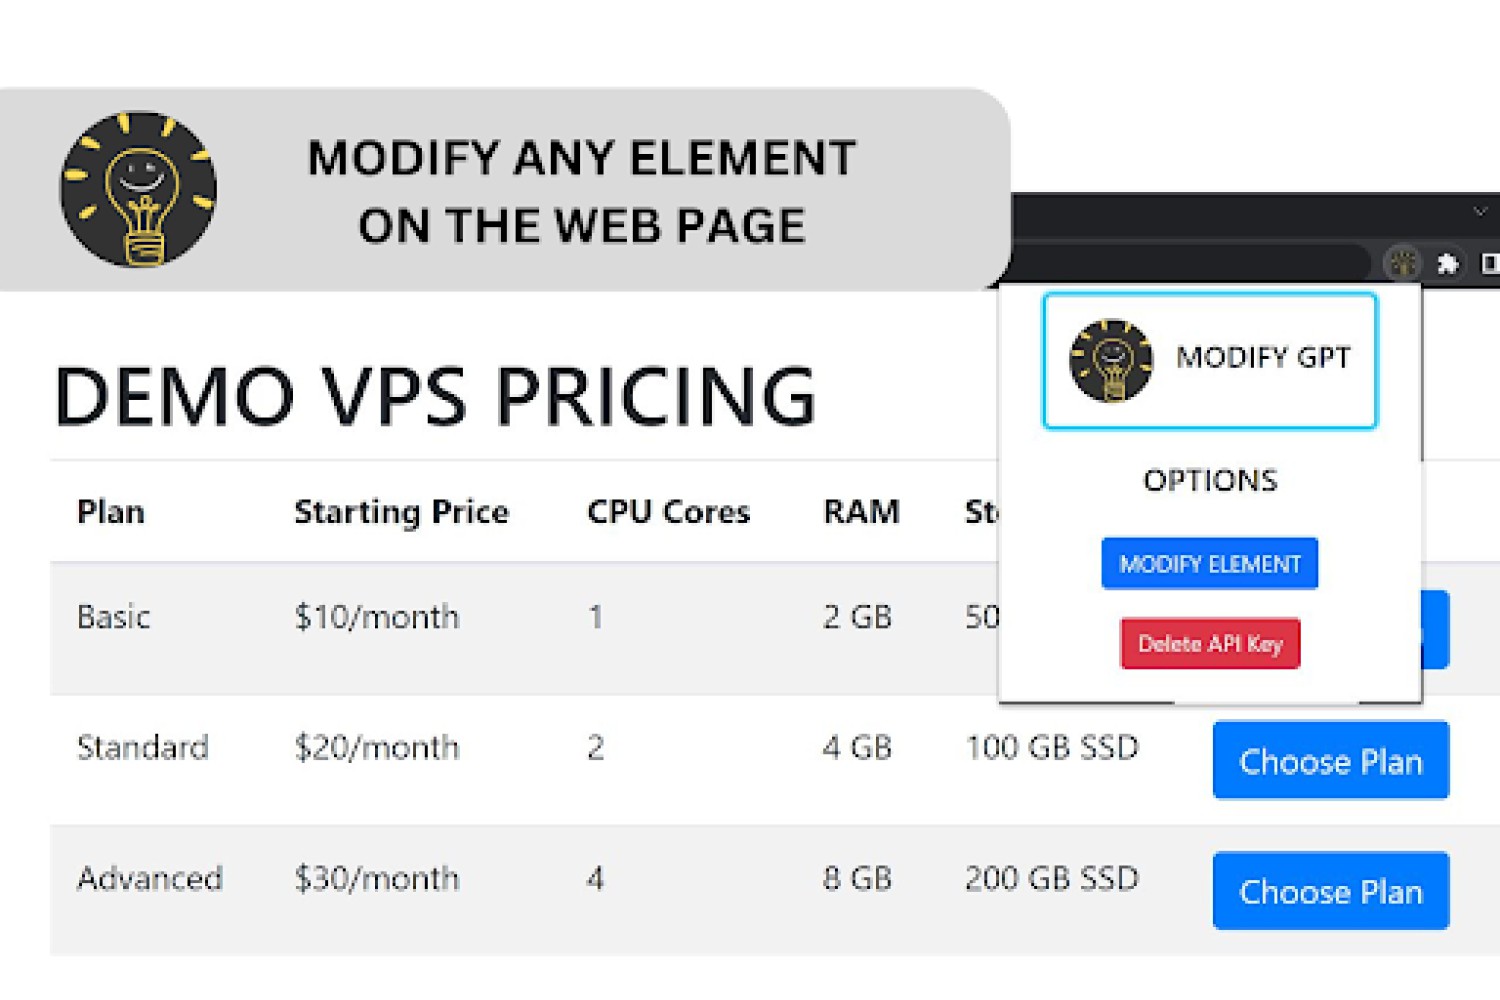Viewport: 1500px width, 1000px height.
Task: Choose Plan for the Advanced tier
Action: point(1331,891)
